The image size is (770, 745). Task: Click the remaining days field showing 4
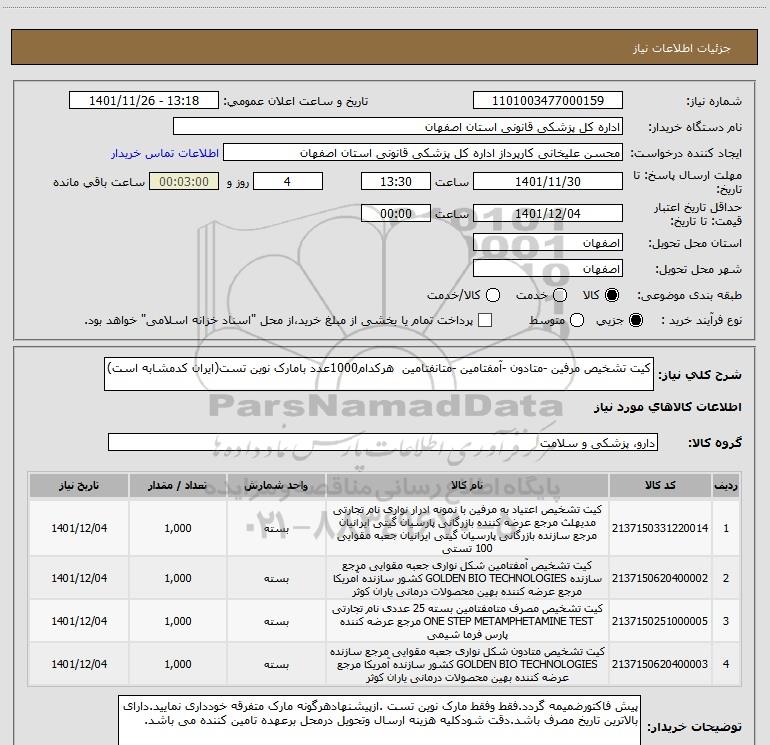[287, 181]
